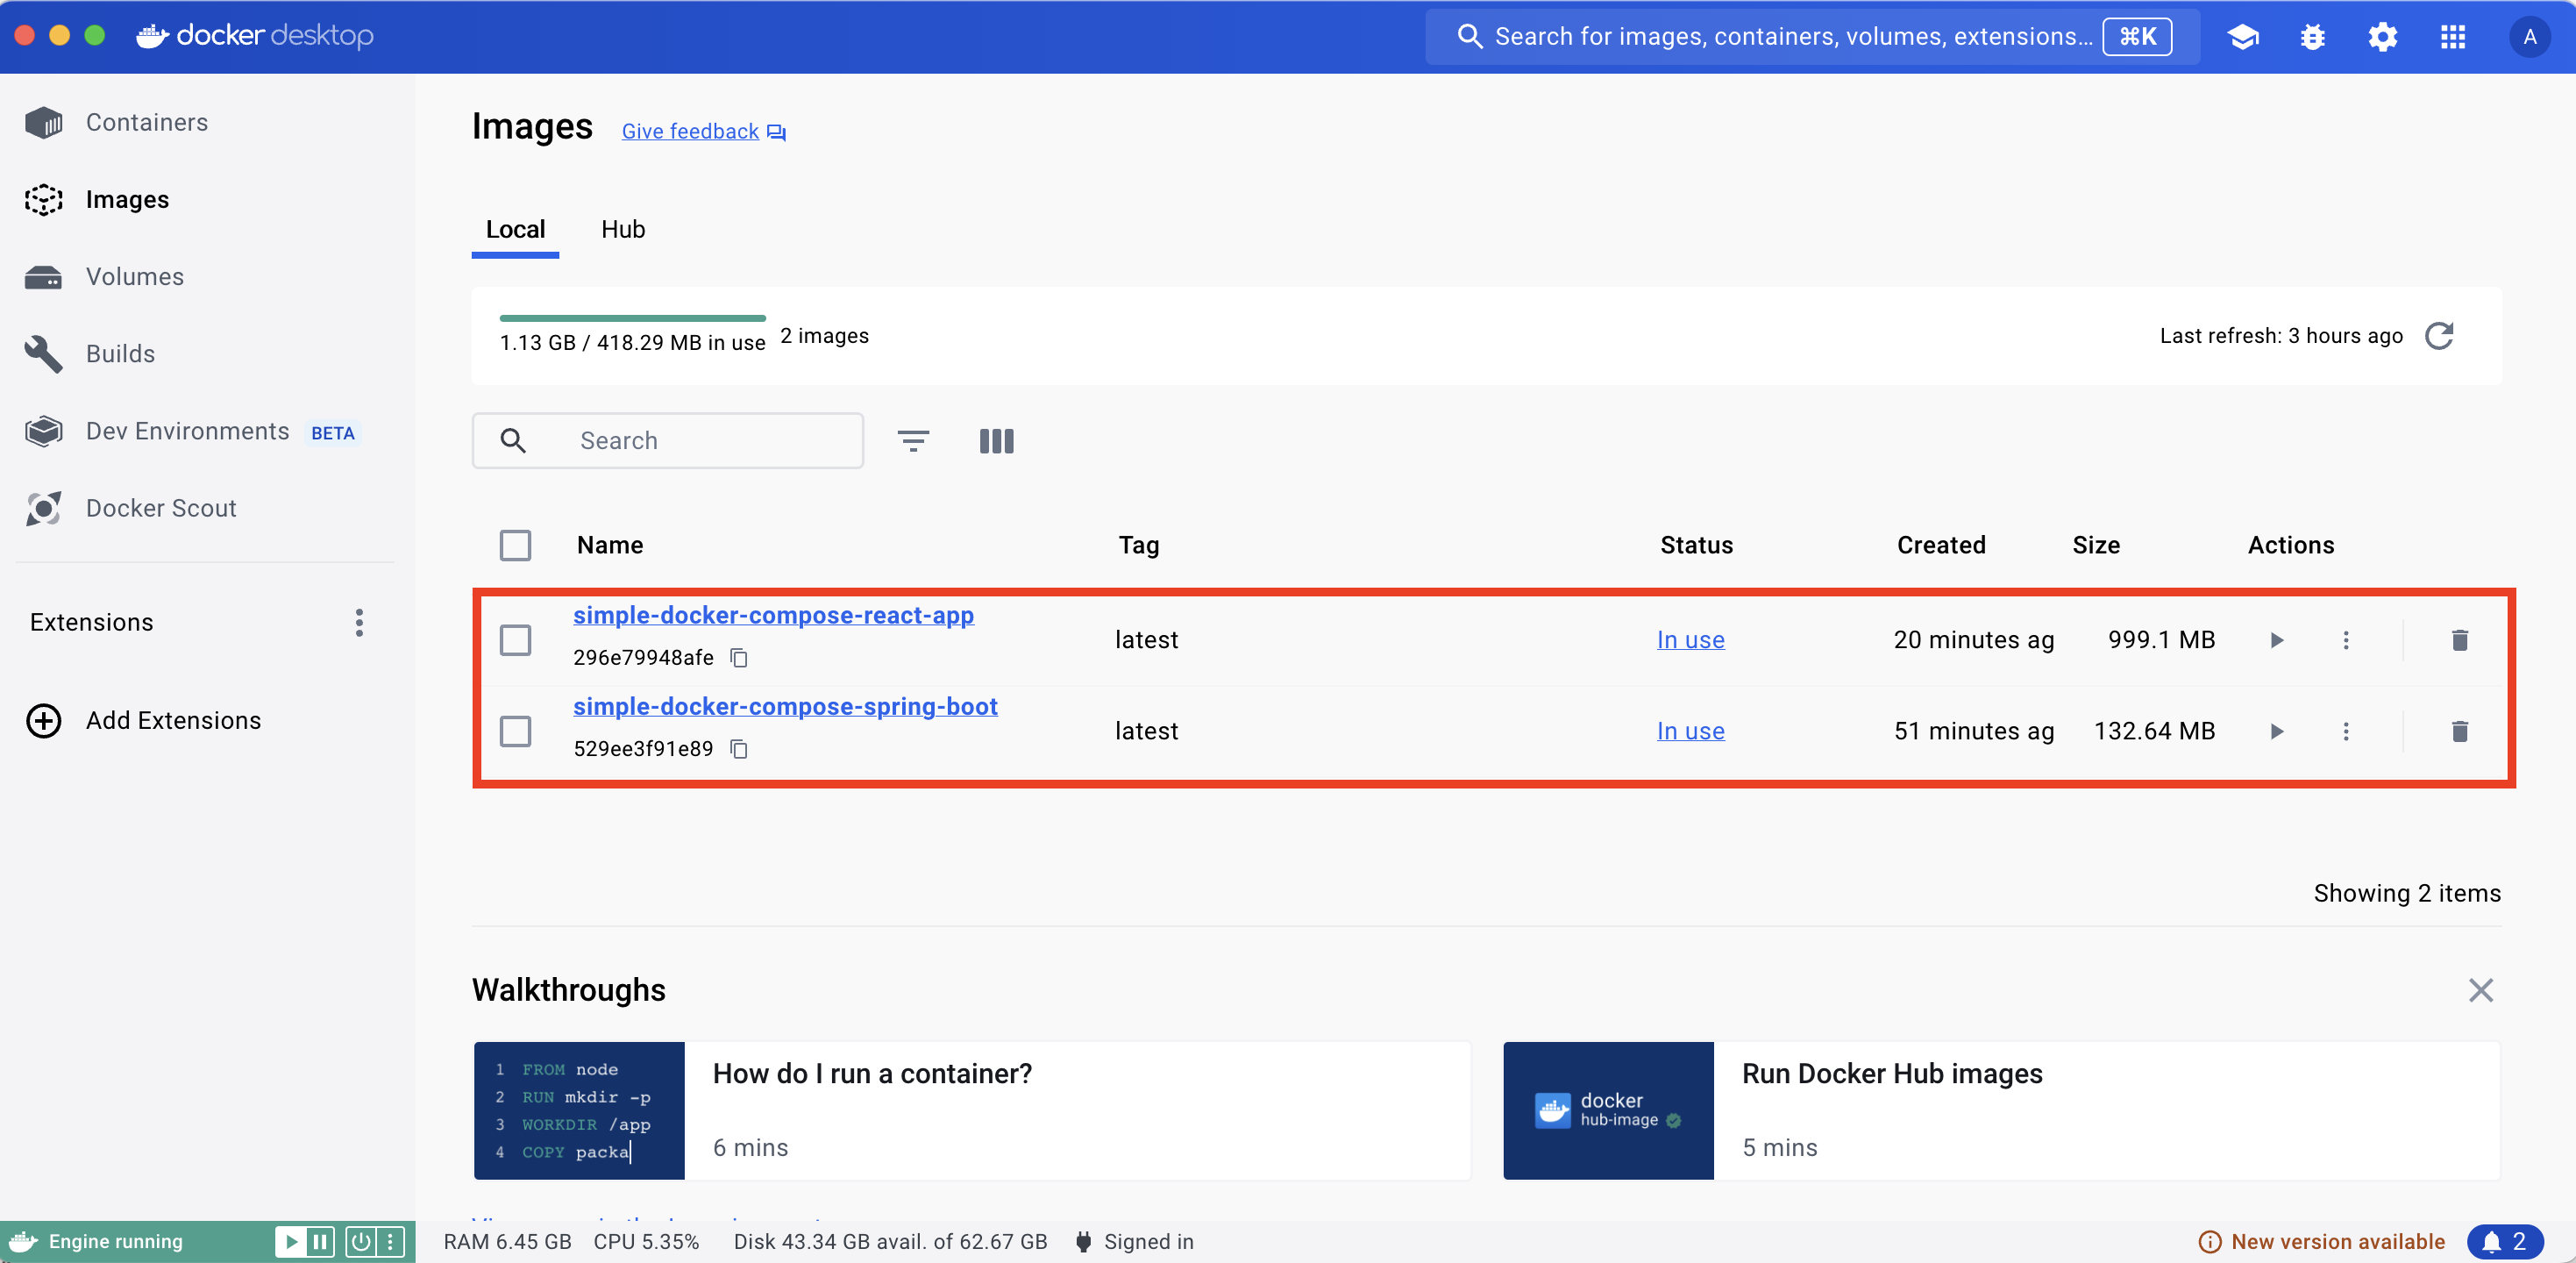The width and height of the screenshot is (2576, 1263).
Task: Open Docker Desktop settings gear
Action: [x=2382, y=37]
